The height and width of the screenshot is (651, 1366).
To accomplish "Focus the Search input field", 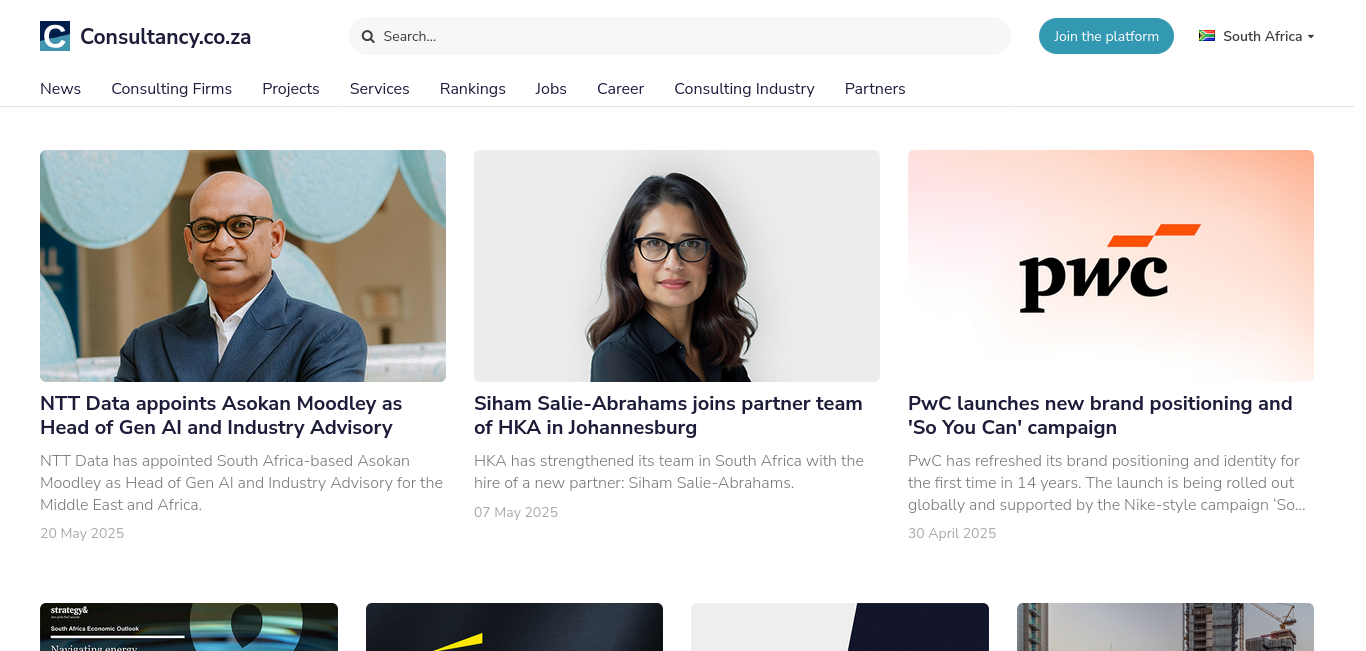I will pos(680,36).
